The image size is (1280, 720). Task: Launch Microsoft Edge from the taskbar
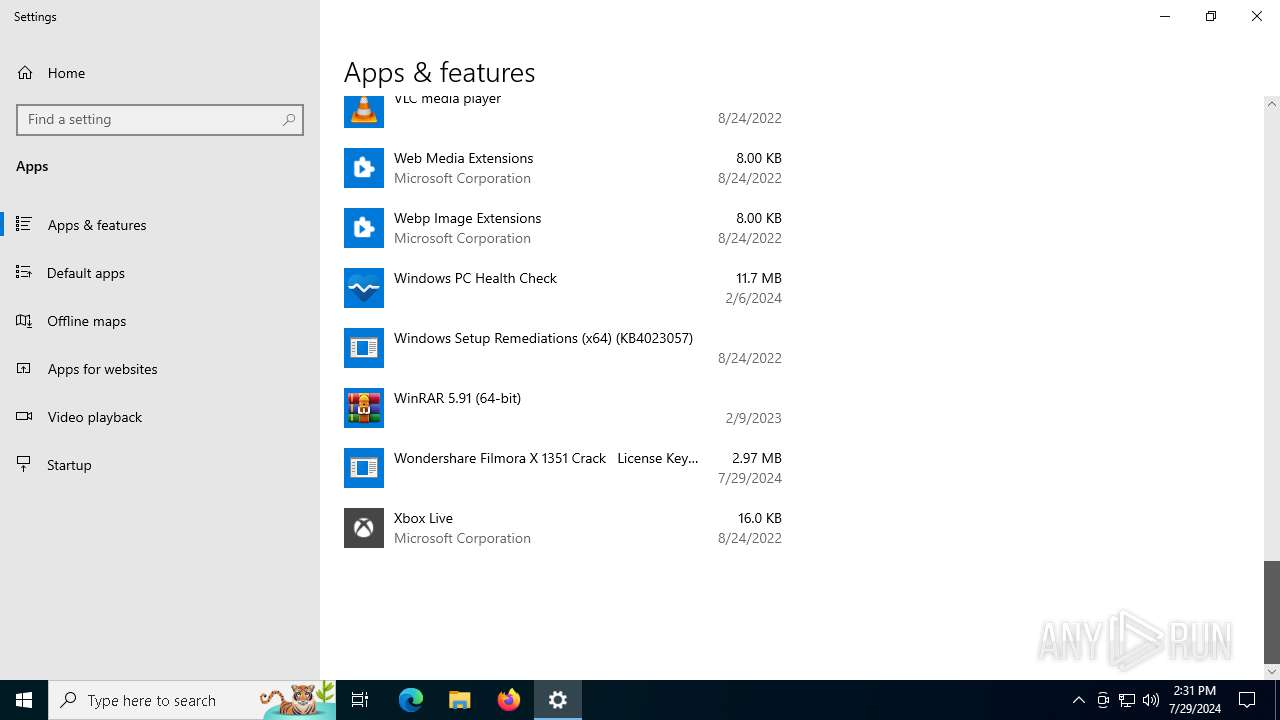pos(411,700)
